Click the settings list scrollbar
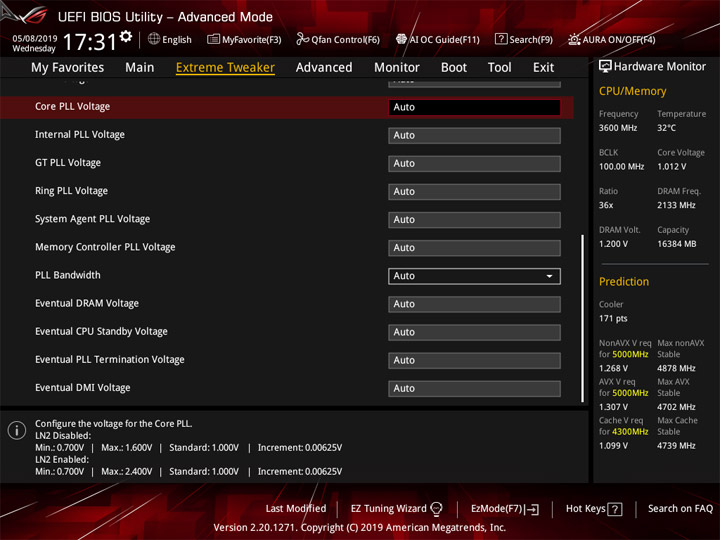Screen dimensions: 720x540 coord(583,319)
